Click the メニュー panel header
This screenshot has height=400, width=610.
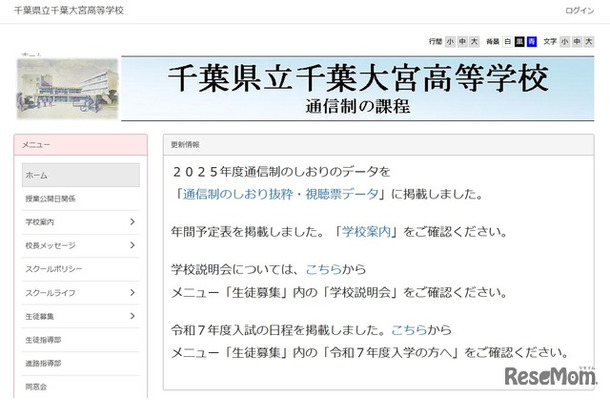pos(81,145)
